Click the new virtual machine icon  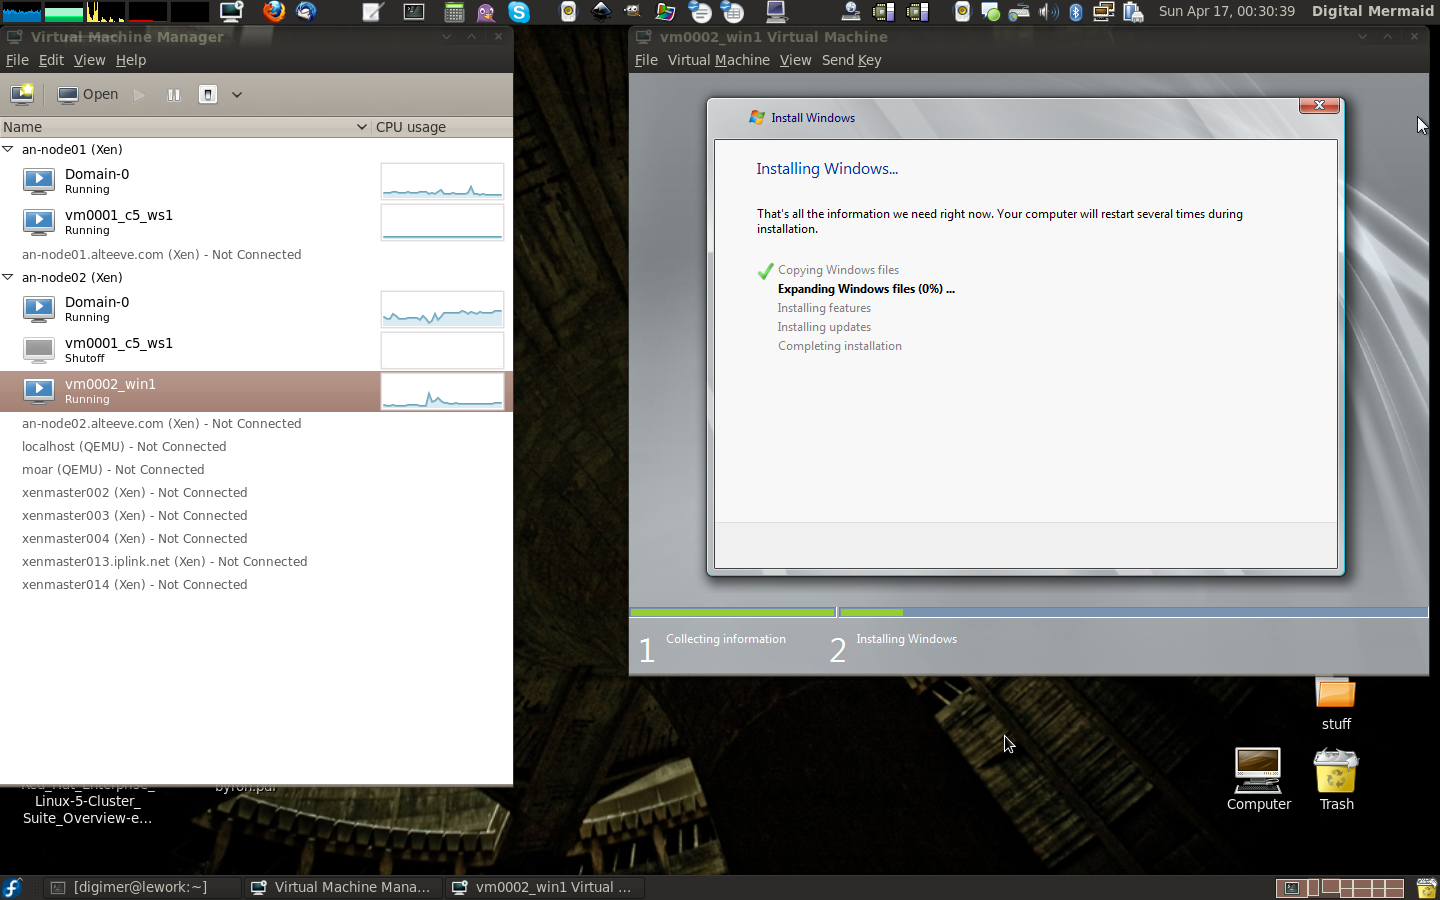[x=22, y=94]
